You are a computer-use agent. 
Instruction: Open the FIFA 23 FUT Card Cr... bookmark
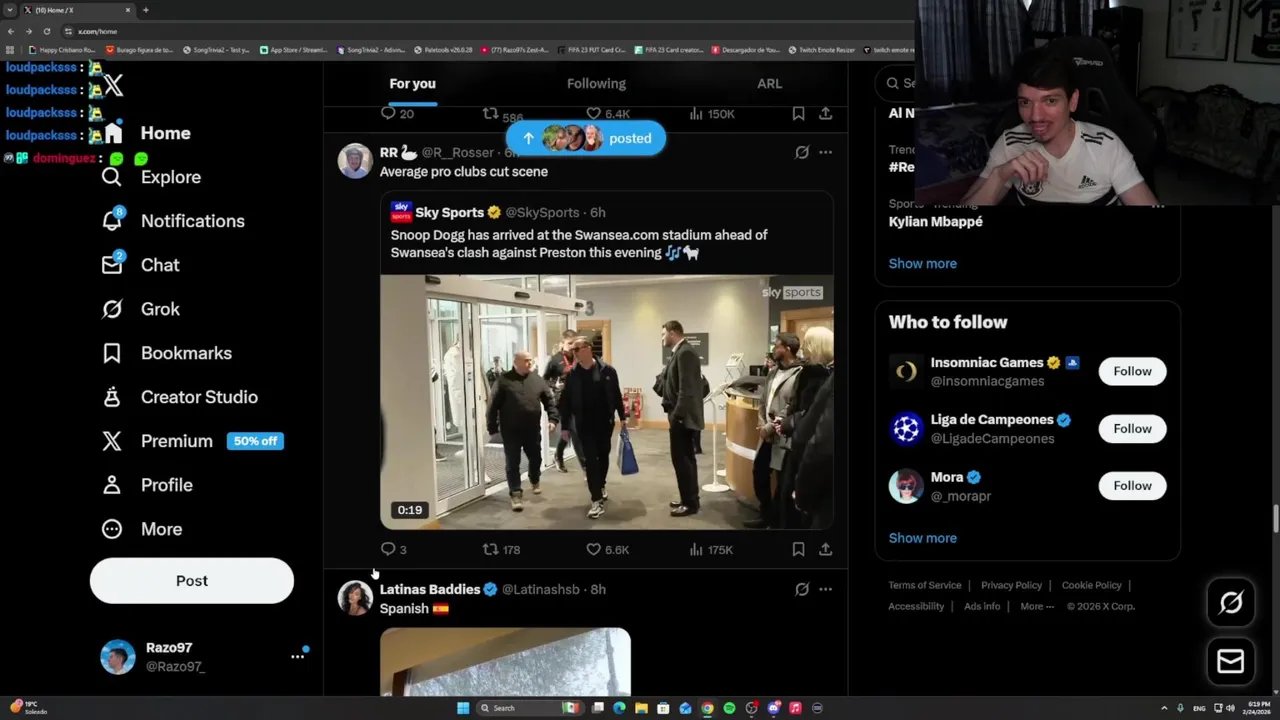click(592, 50)
